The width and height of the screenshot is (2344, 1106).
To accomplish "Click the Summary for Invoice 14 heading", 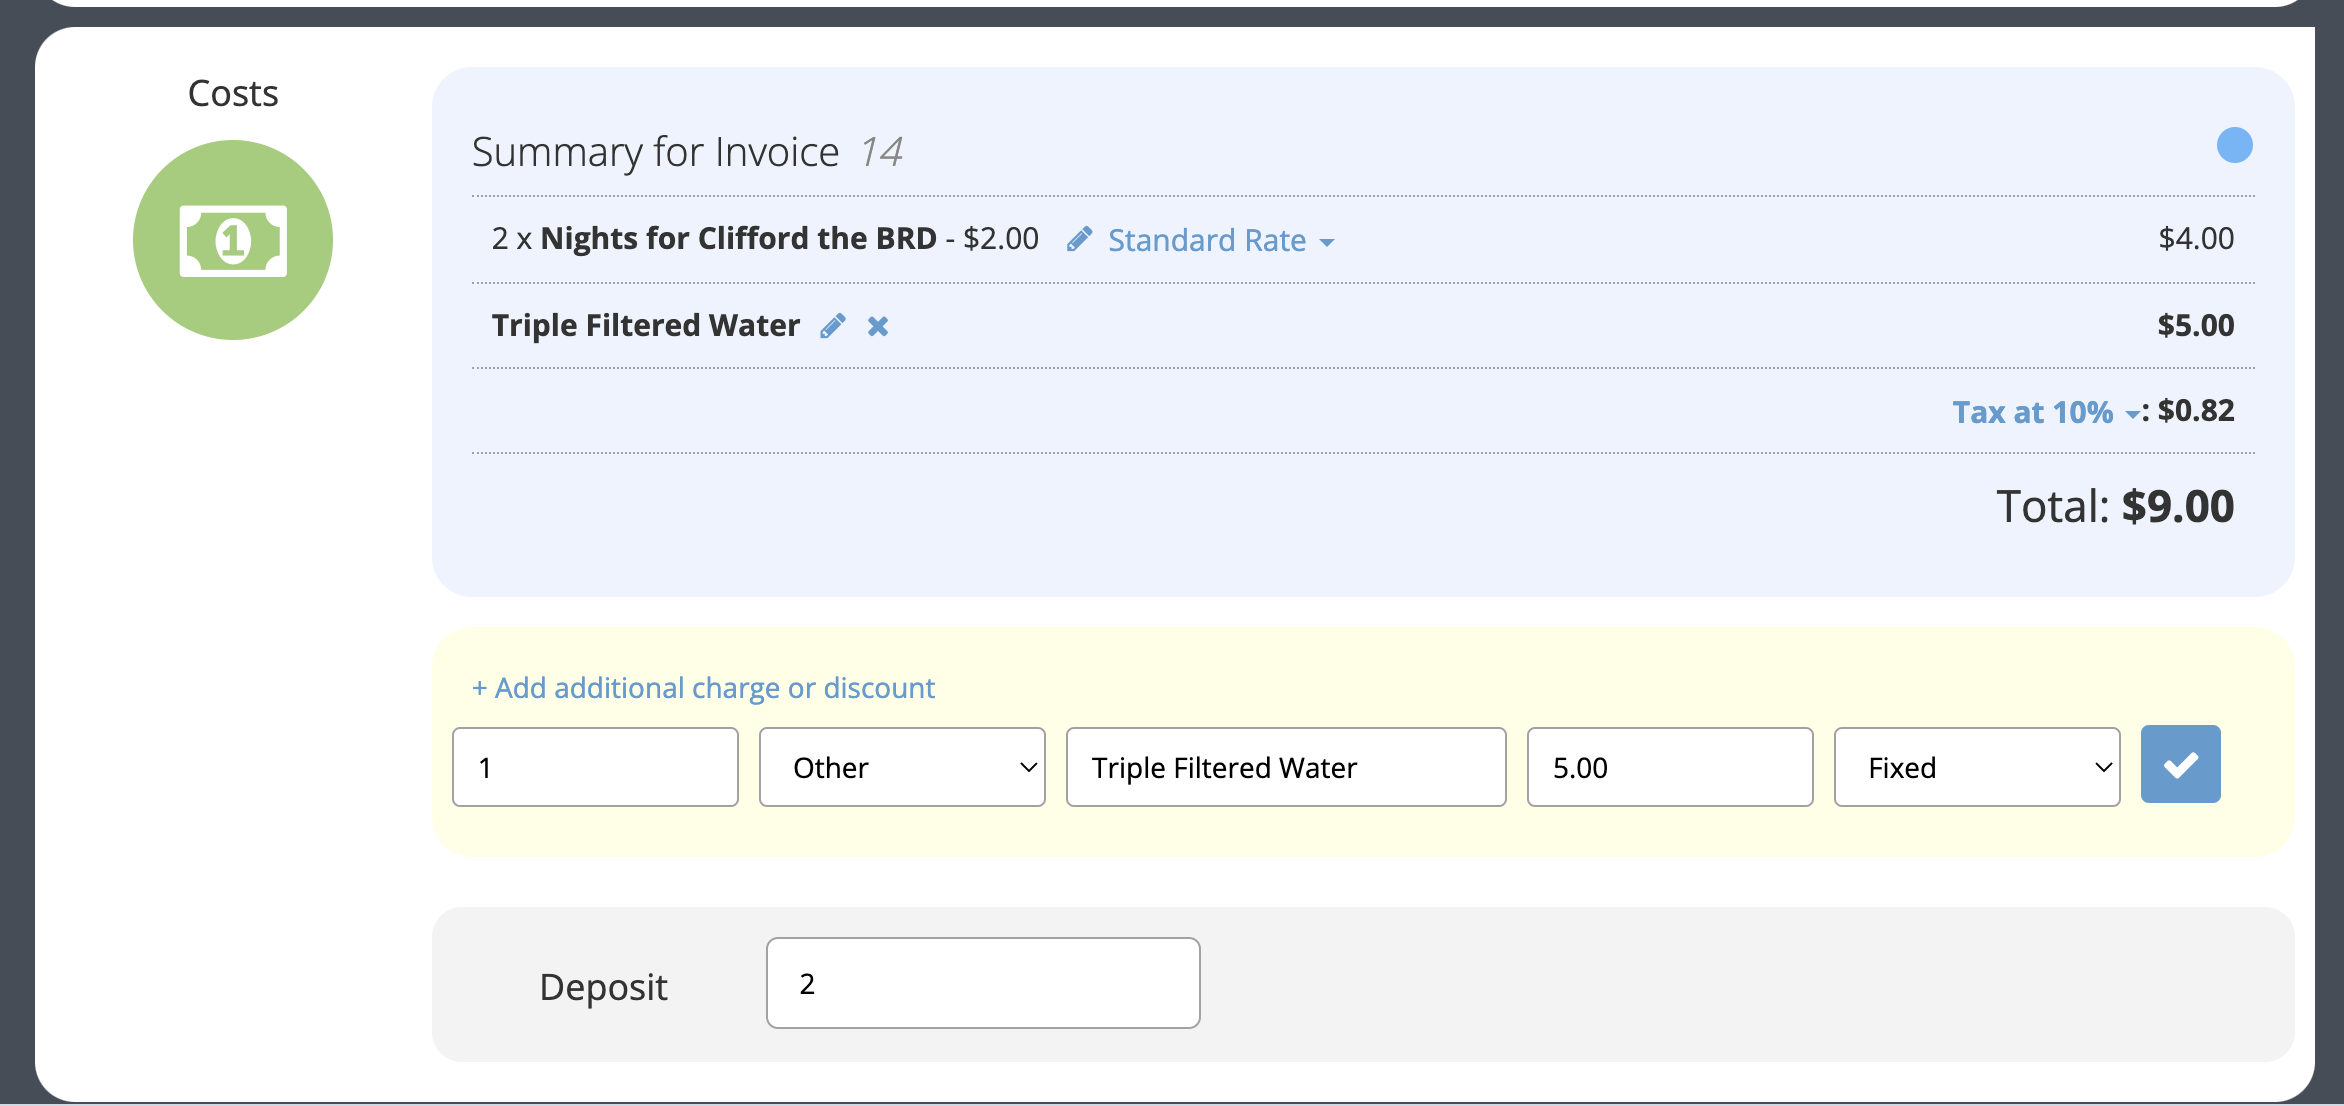I will pos(687,152).
